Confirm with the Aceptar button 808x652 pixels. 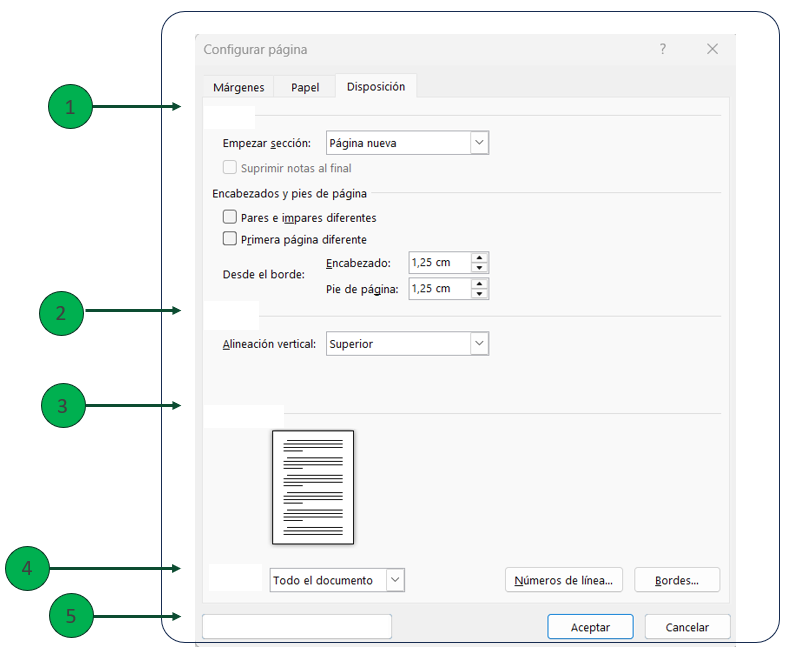point(590,627)
